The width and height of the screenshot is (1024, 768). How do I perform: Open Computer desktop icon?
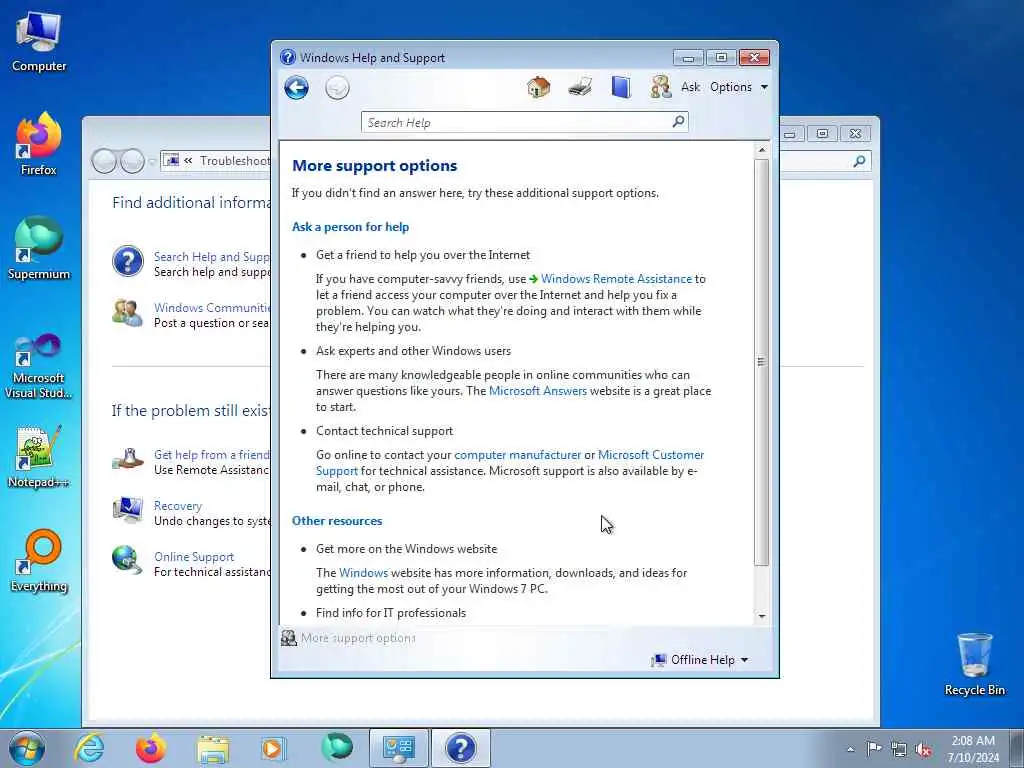[x=39, y=42]
